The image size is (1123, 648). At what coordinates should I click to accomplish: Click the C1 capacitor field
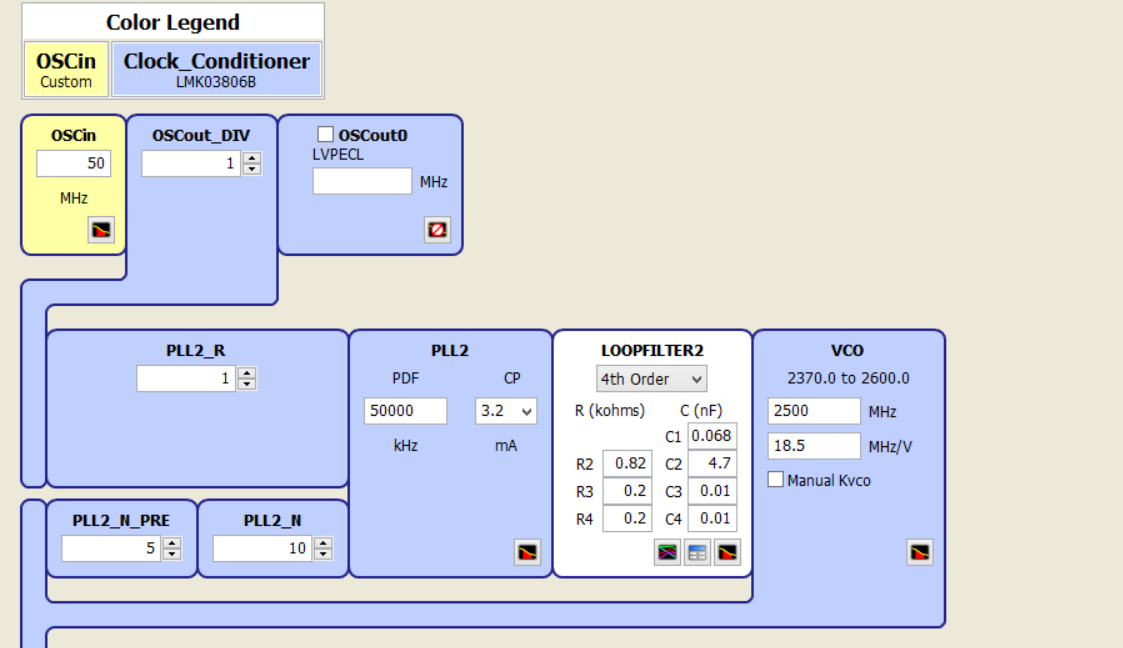(713, 436)
